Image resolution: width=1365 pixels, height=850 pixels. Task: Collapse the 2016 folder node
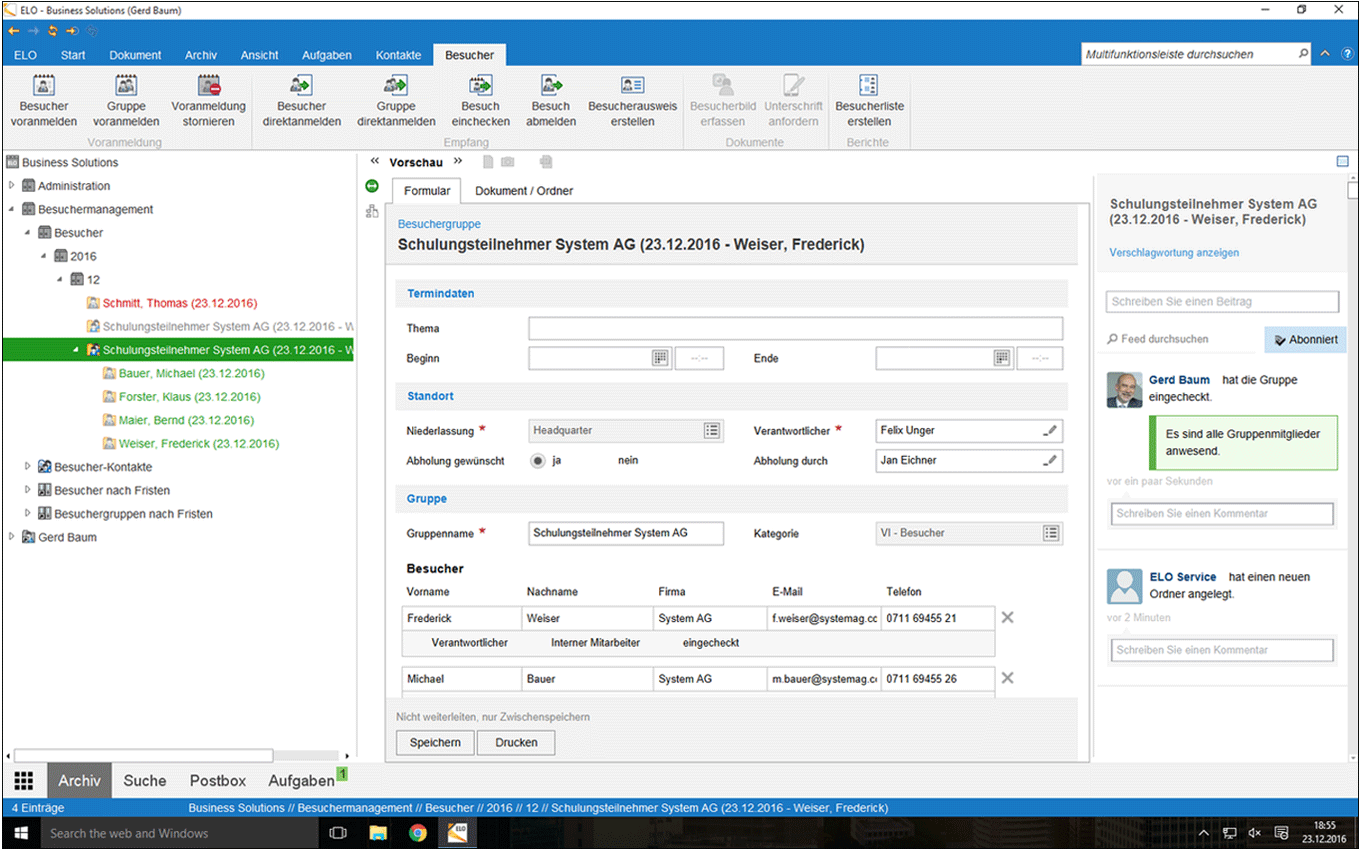tap(44, 257)
